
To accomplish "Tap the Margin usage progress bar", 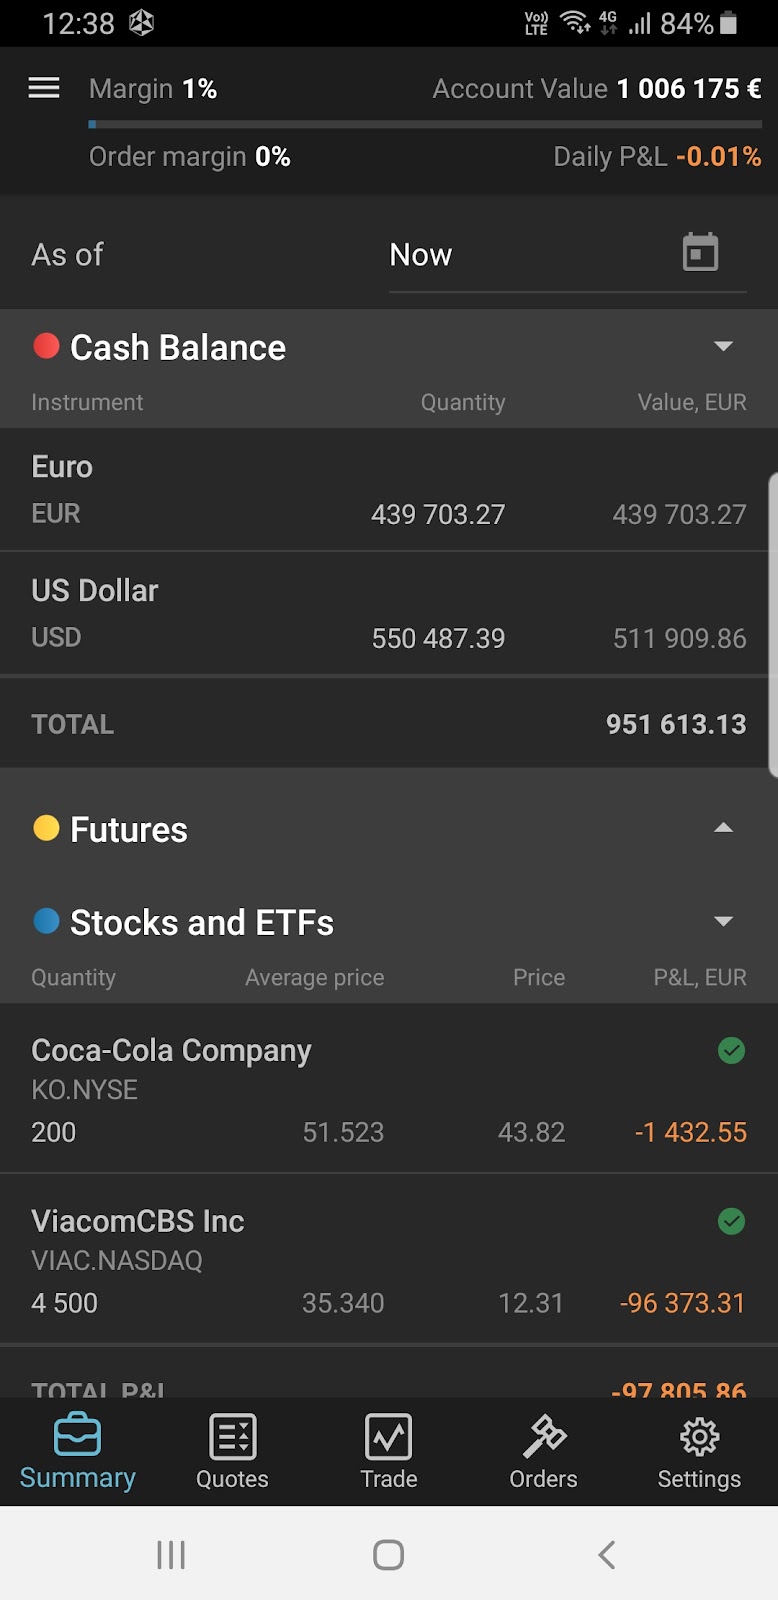I will point(425,124).
